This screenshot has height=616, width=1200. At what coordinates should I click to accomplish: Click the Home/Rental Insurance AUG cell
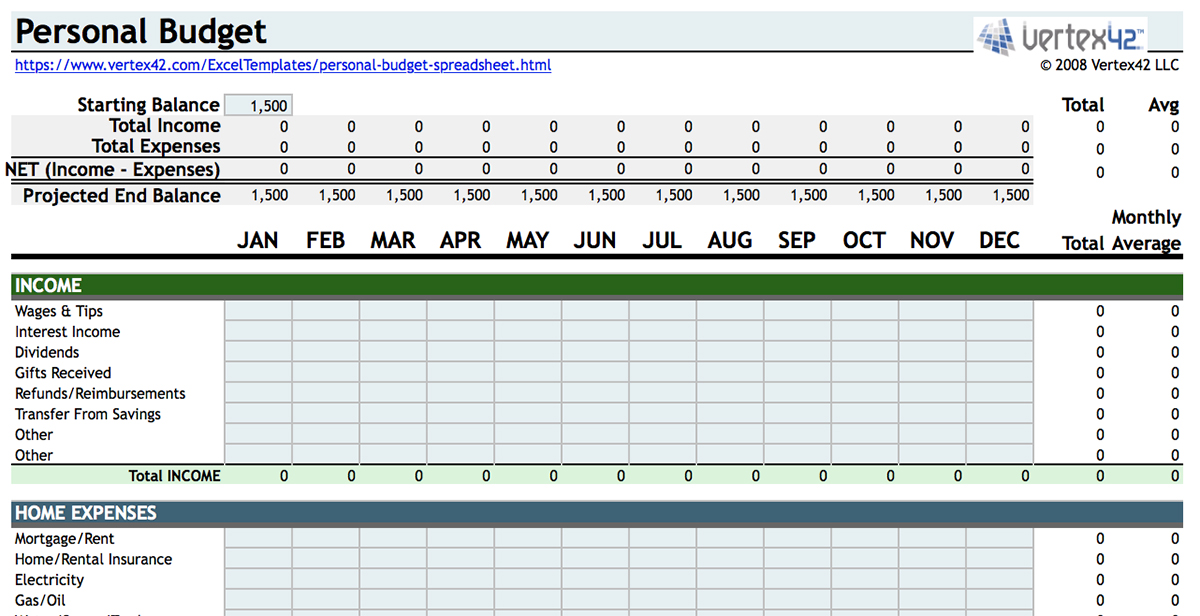(x=730, y=559)
